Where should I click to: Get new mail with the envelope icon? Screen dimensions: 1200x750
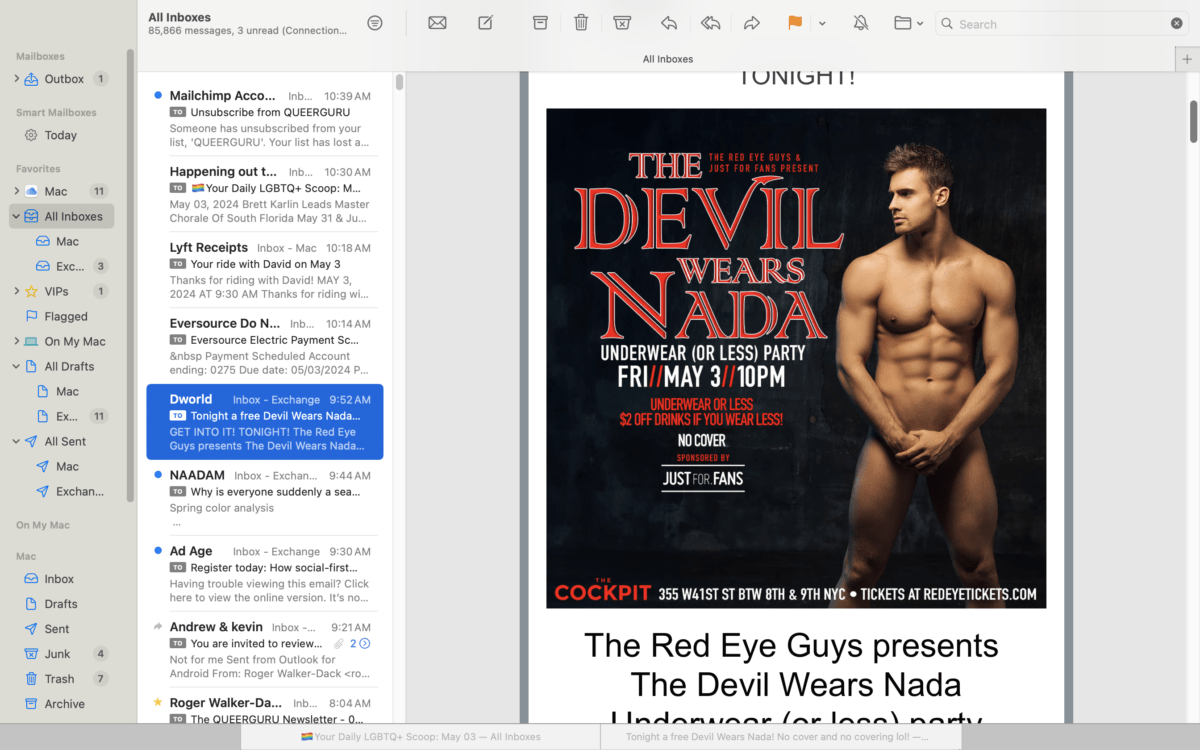pos(437,23)
